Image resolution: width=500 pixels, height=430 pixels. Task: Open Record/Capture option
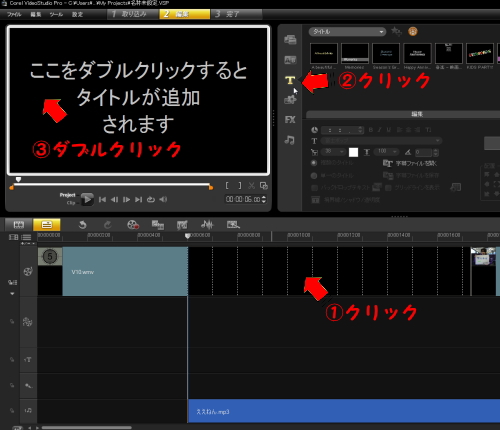click(x=133, y=225)
